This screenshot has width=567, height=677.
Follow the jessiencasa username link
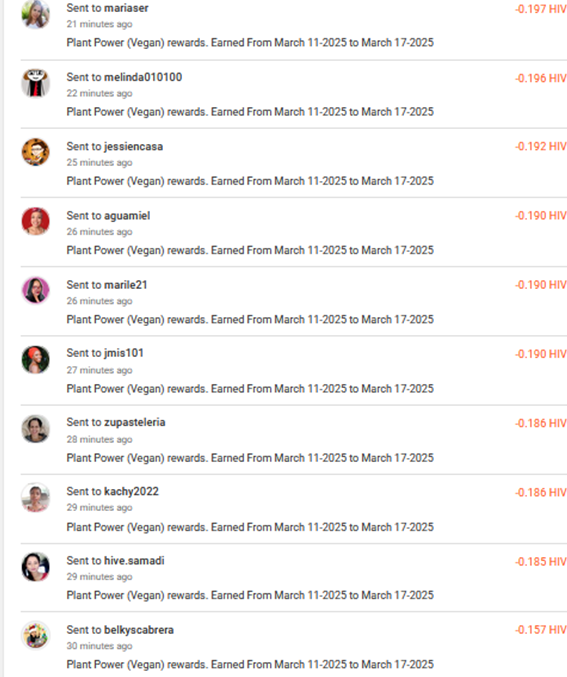(x=133, y=146)
